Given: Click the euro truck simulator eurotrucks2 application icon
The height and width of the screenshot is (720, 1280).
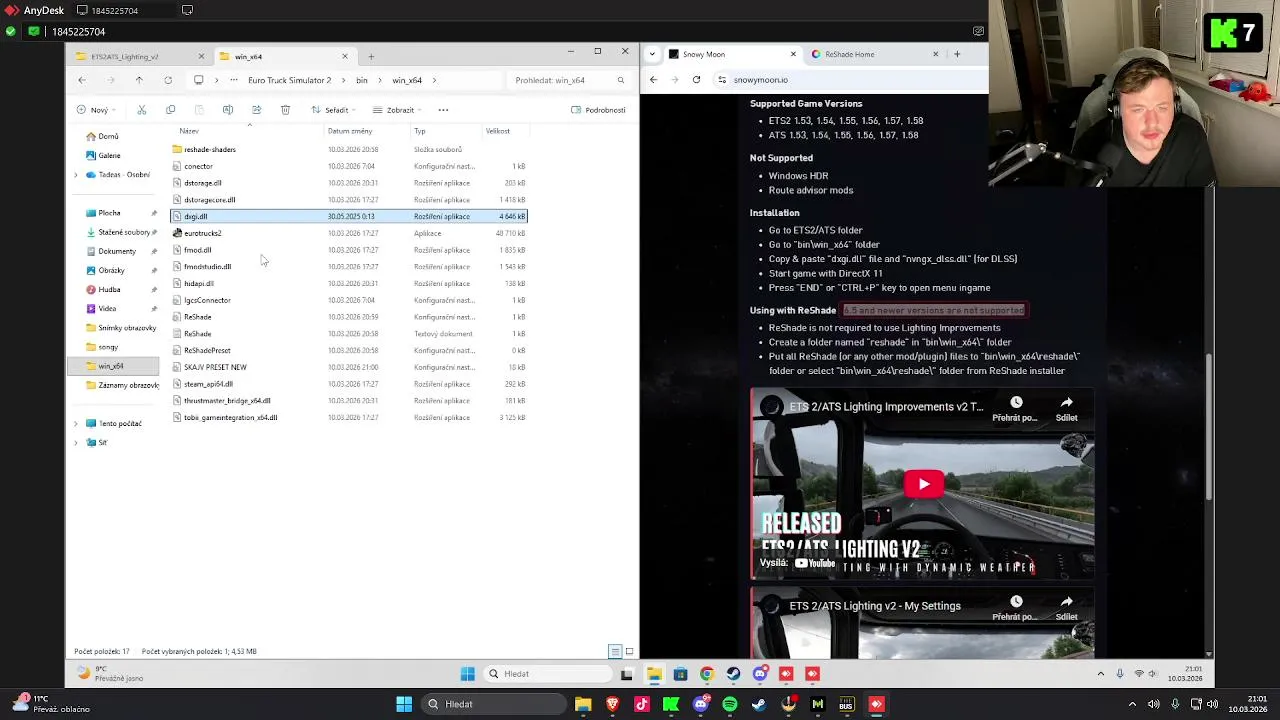Looking at the screenshot, I should click(177, 233).
